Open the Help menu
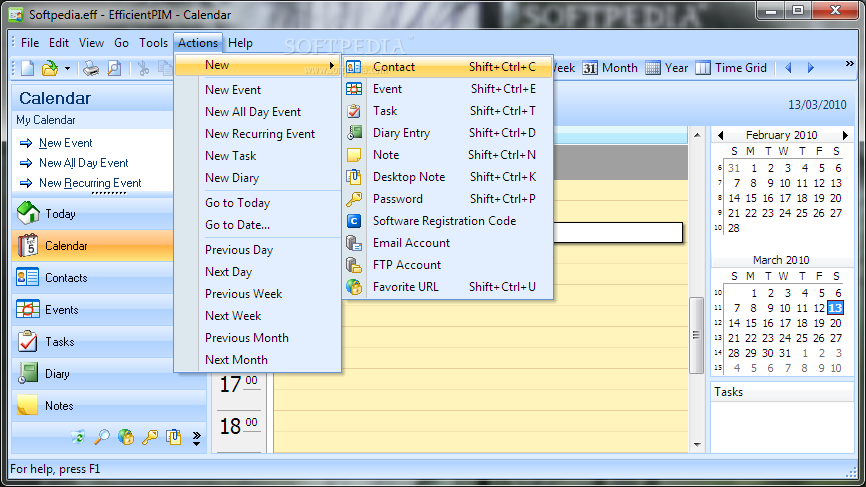Image resolution: width=866 pixels, height=487 pixels. 240,43
